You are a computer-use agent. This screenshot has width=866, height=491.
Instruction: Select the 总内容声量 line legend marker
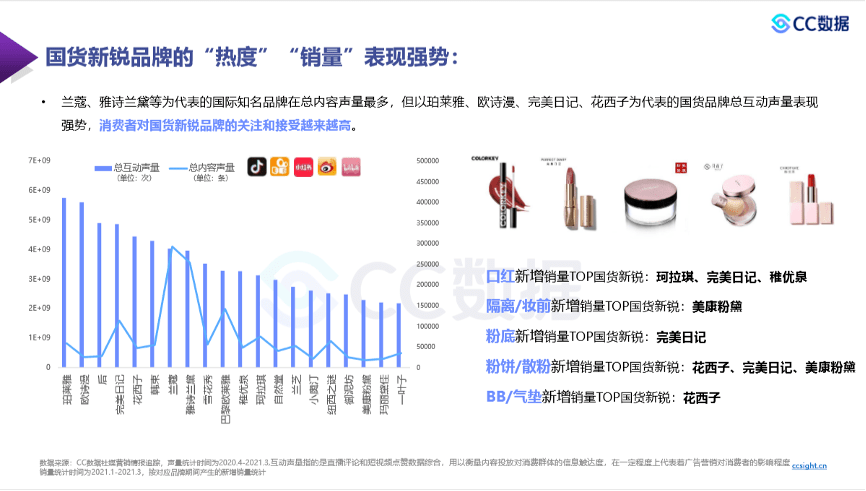coord(178,168)
